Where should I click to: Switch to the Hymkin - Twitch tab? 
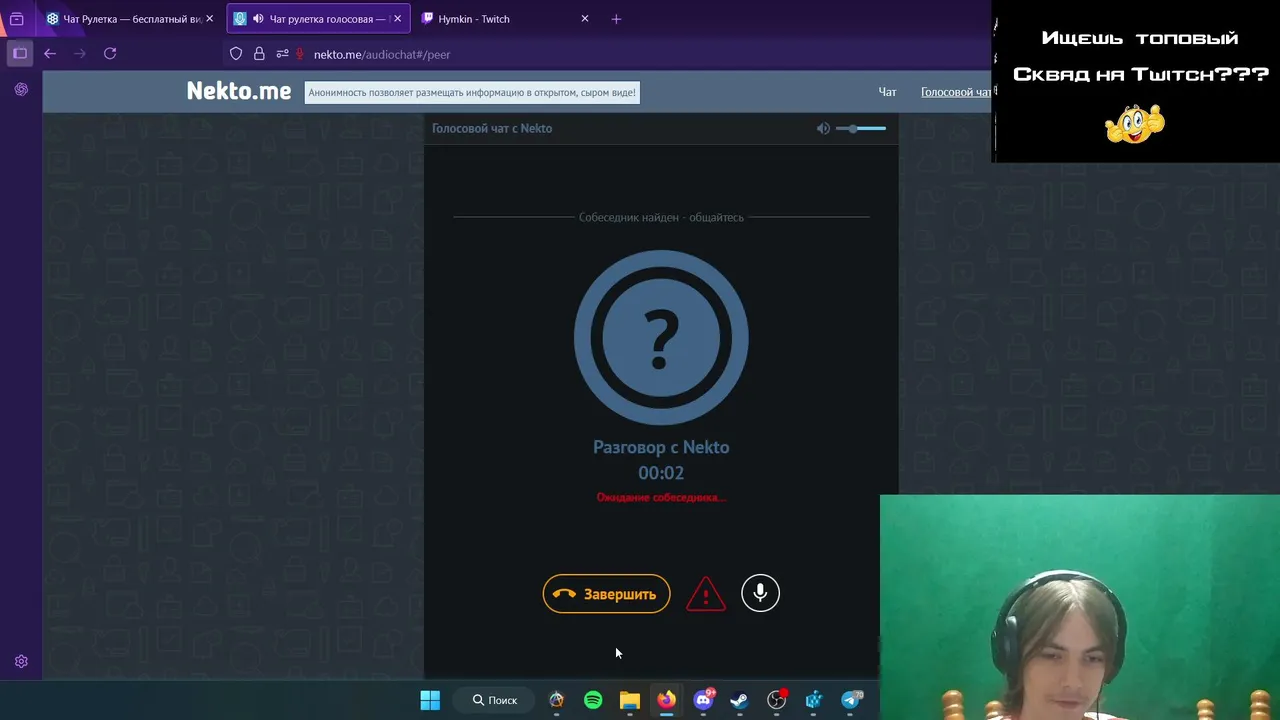505,19
